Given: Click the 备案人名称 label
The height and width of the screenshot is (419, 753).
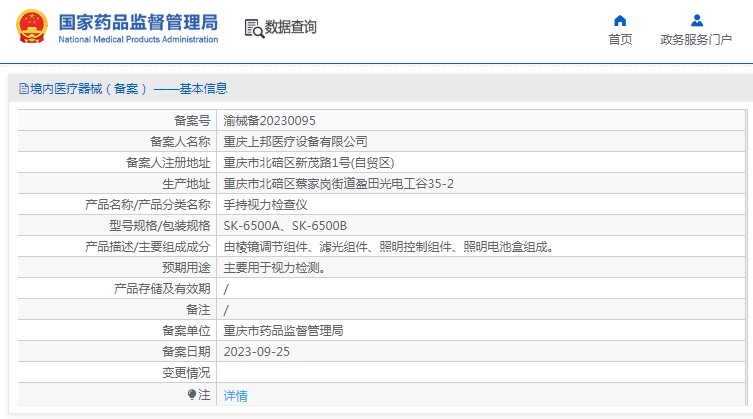Looking at the screenshot, I should point(180,141).
